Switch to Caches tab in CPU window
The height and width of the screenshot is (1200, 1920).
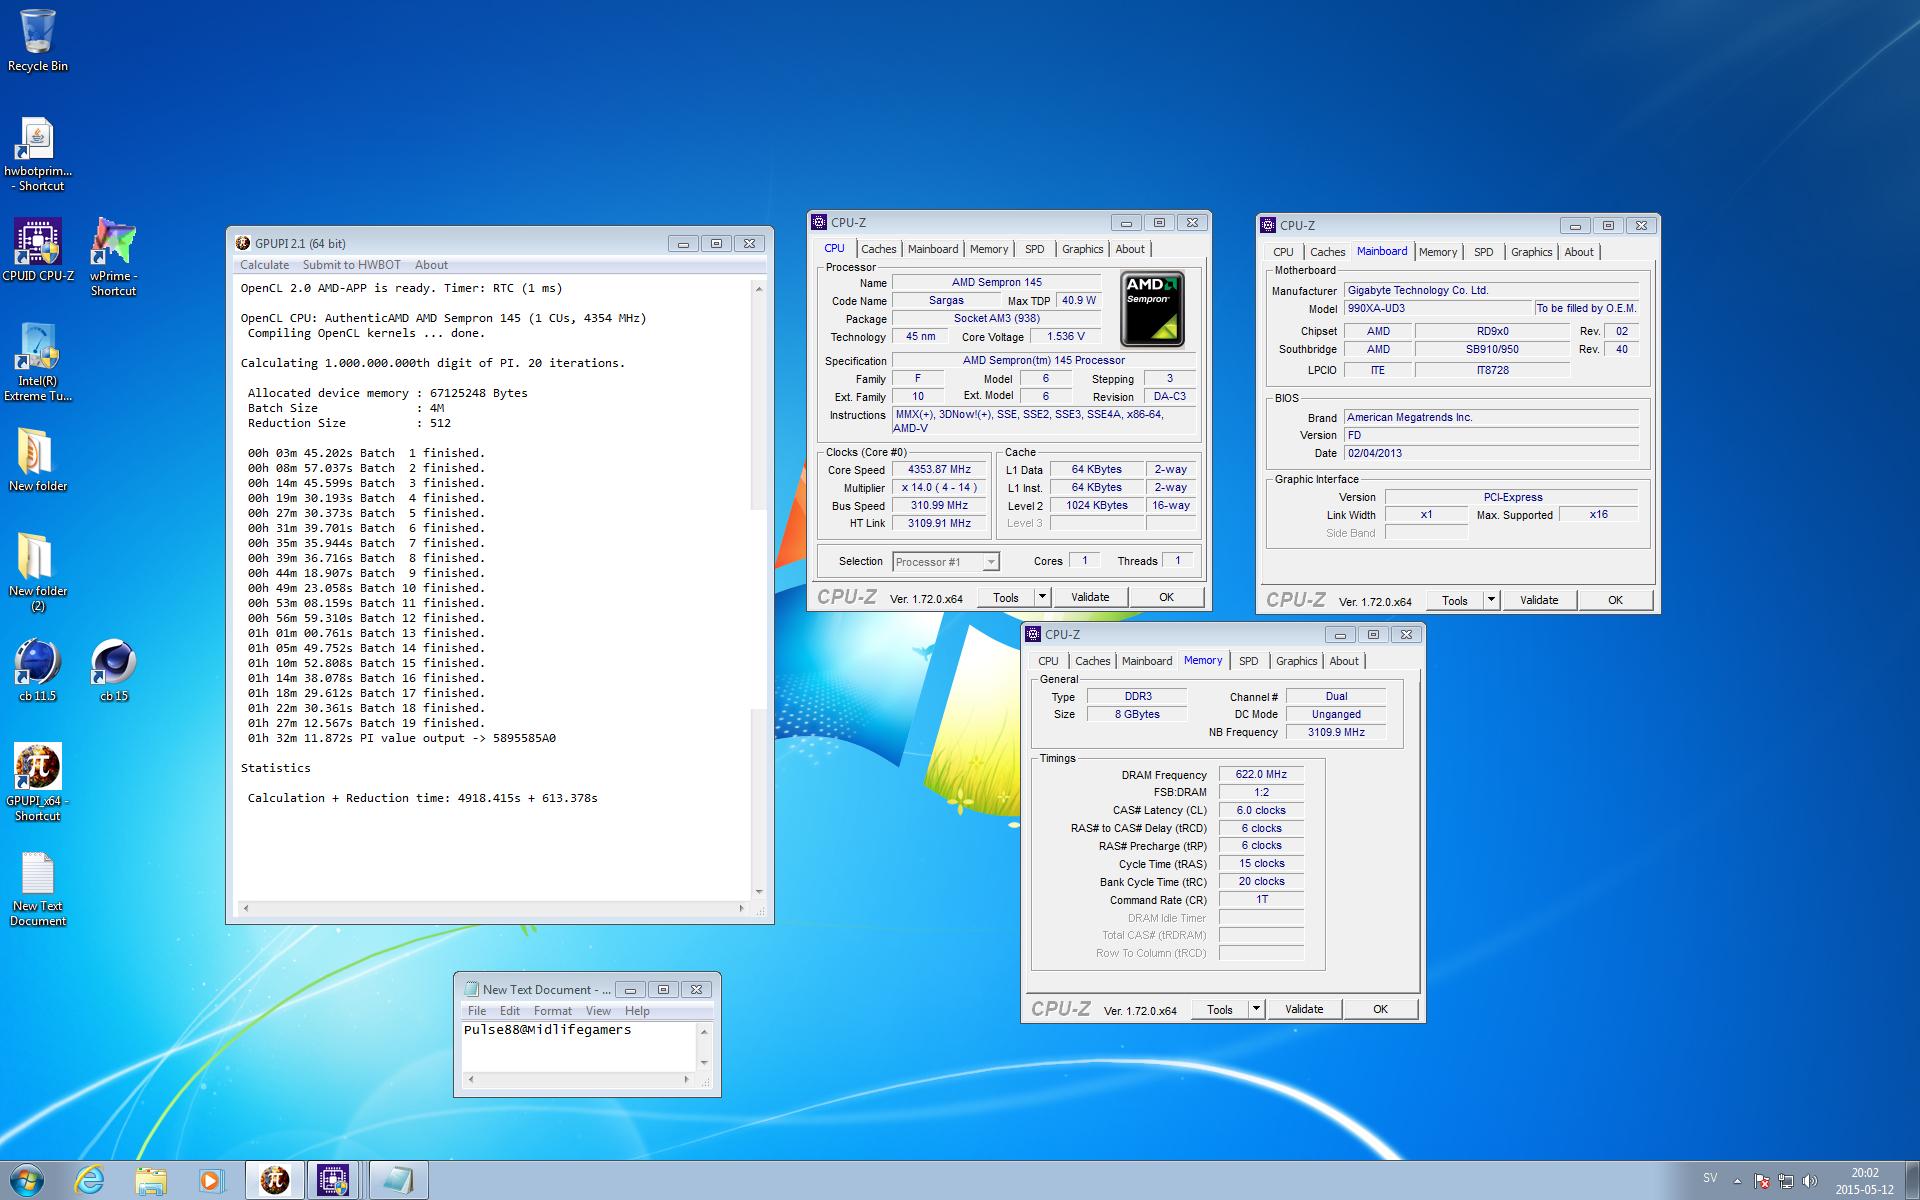878,249
